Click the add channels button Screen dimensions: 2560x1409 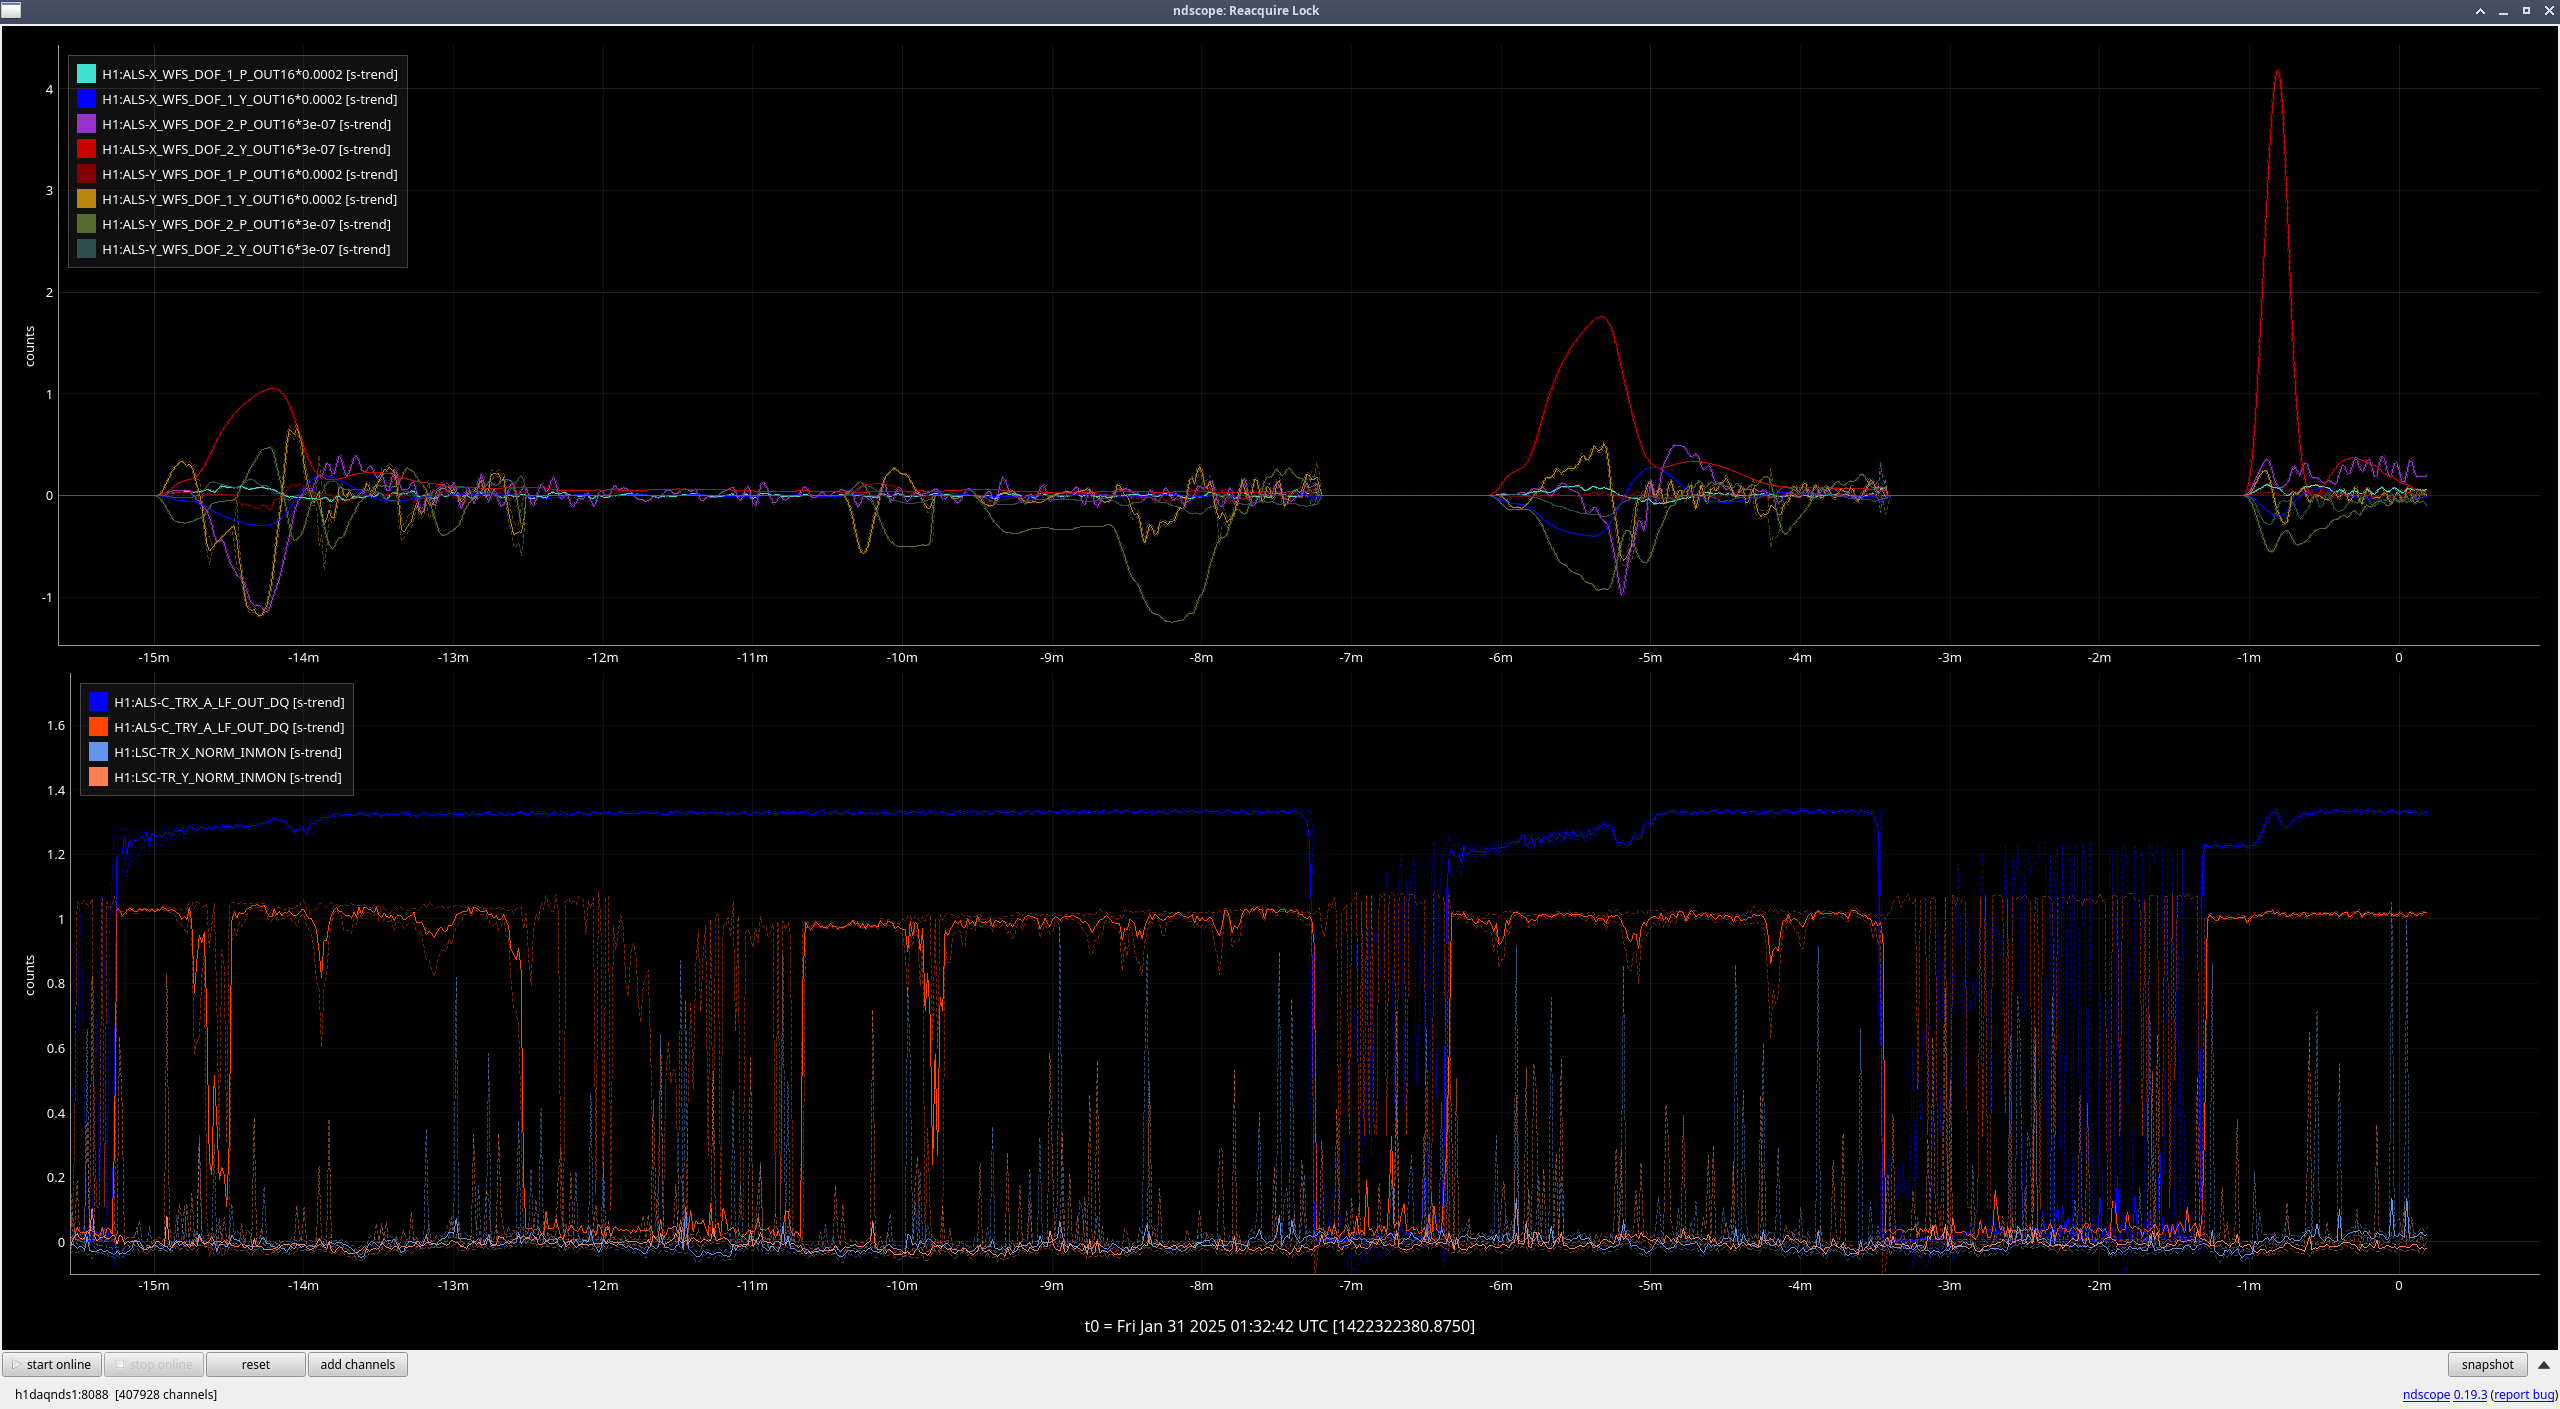pos(357,1364)
